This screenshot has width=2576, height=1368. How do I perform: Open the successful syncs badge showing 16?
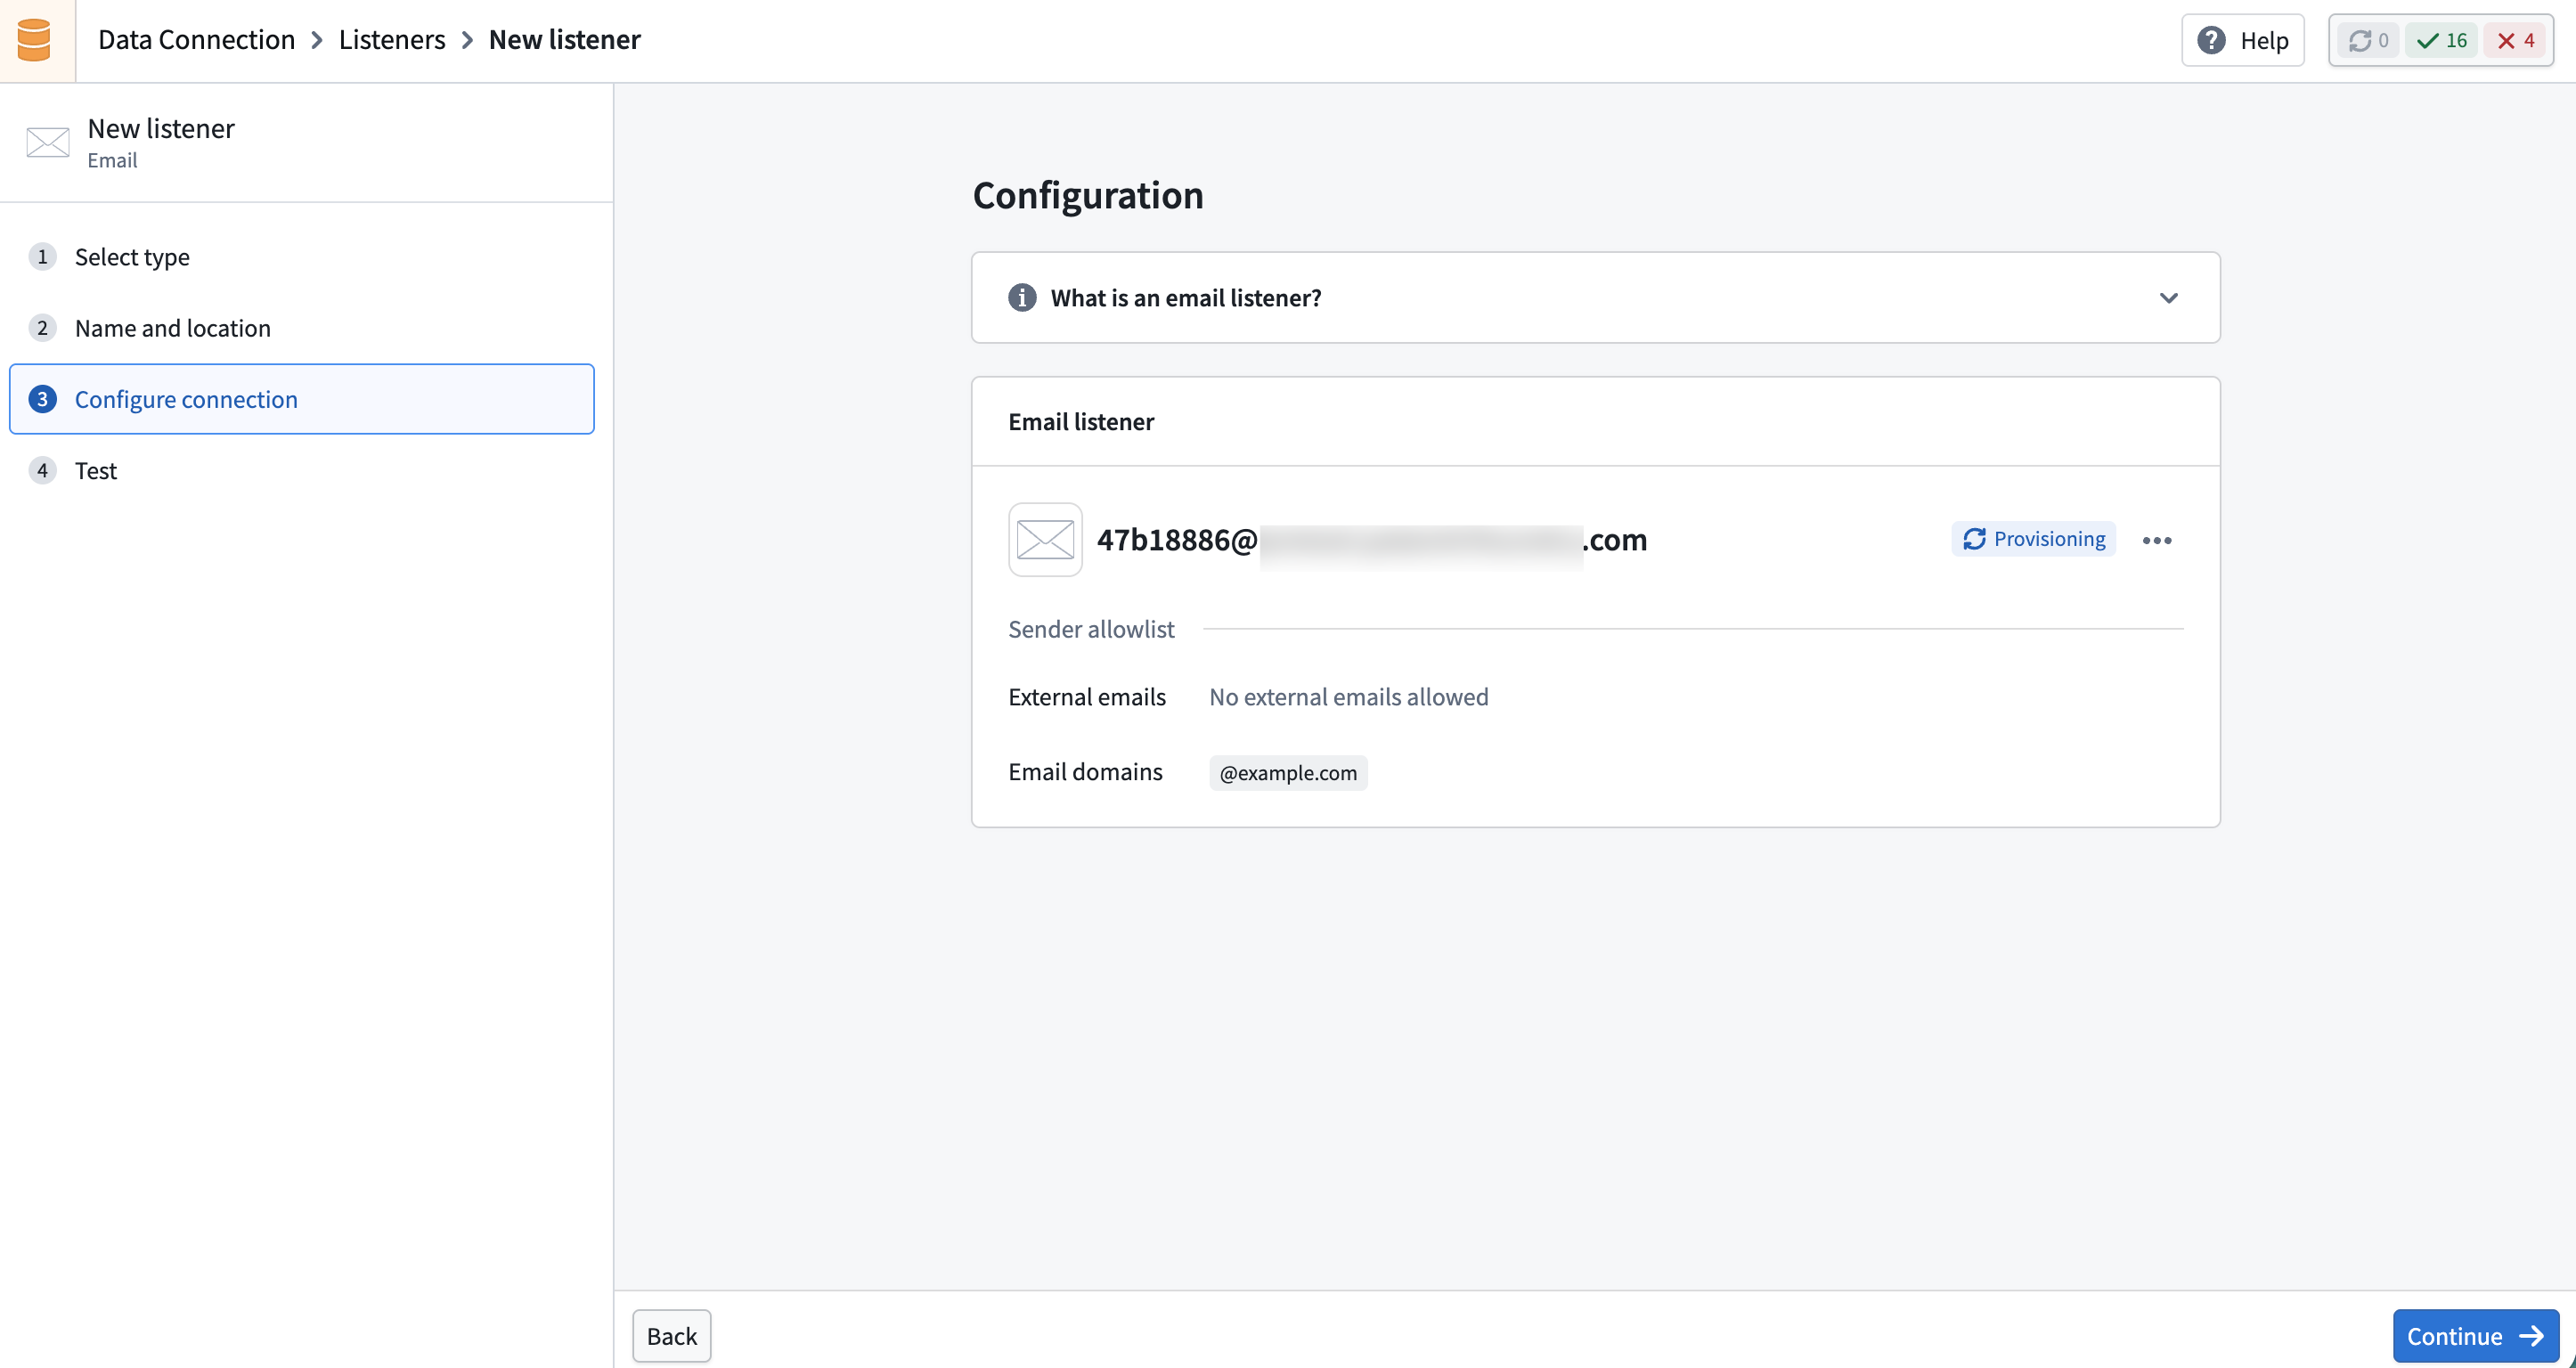pyautogui.click(x=2442, y=40)
